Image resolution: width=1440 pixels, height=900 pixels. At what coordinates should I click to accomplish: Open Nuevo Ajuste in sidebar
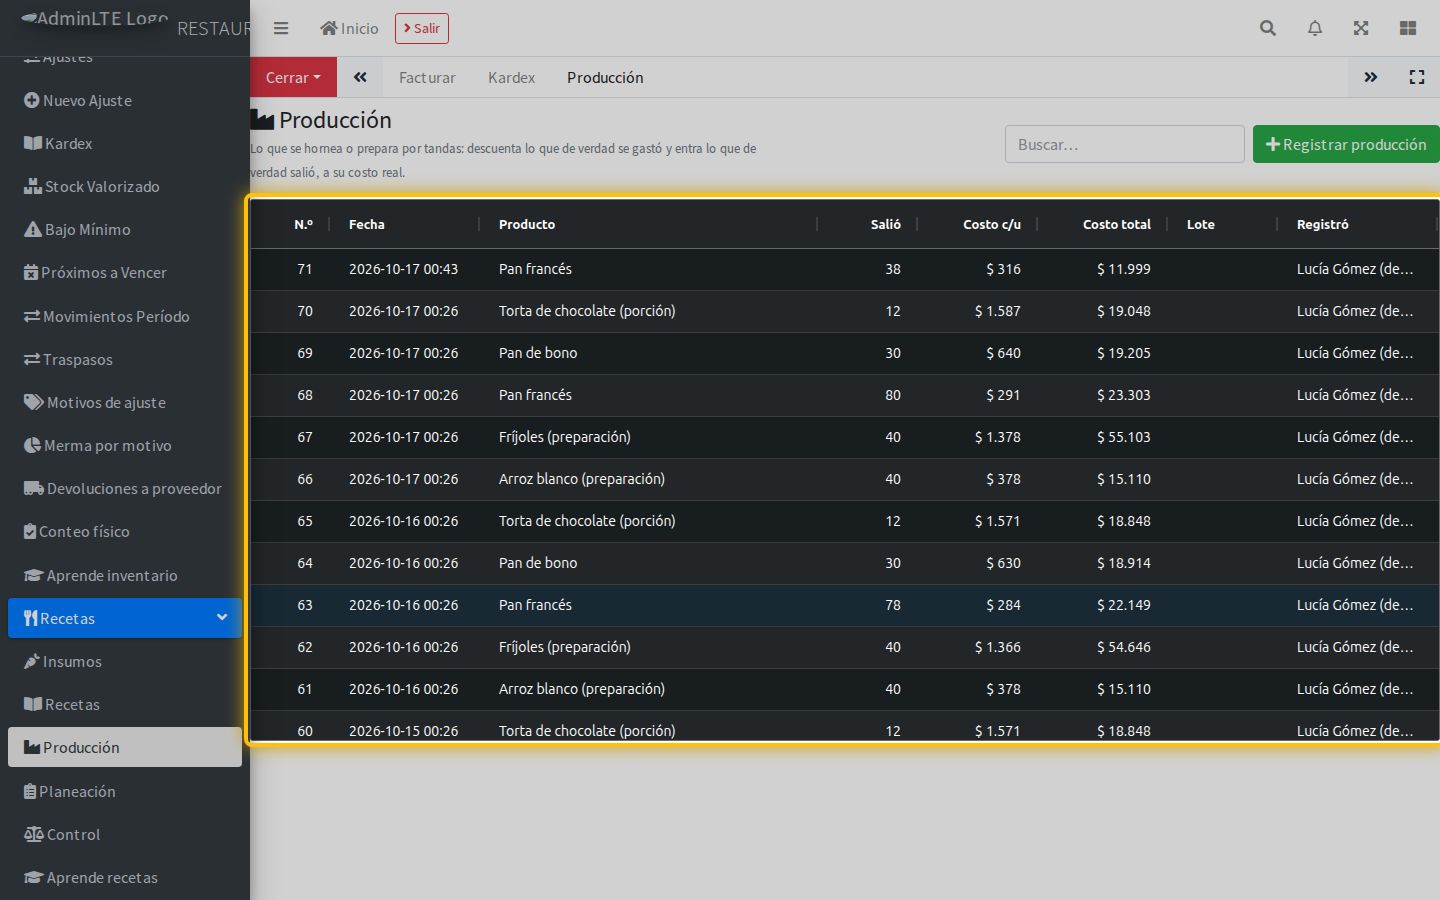(125, 100)
